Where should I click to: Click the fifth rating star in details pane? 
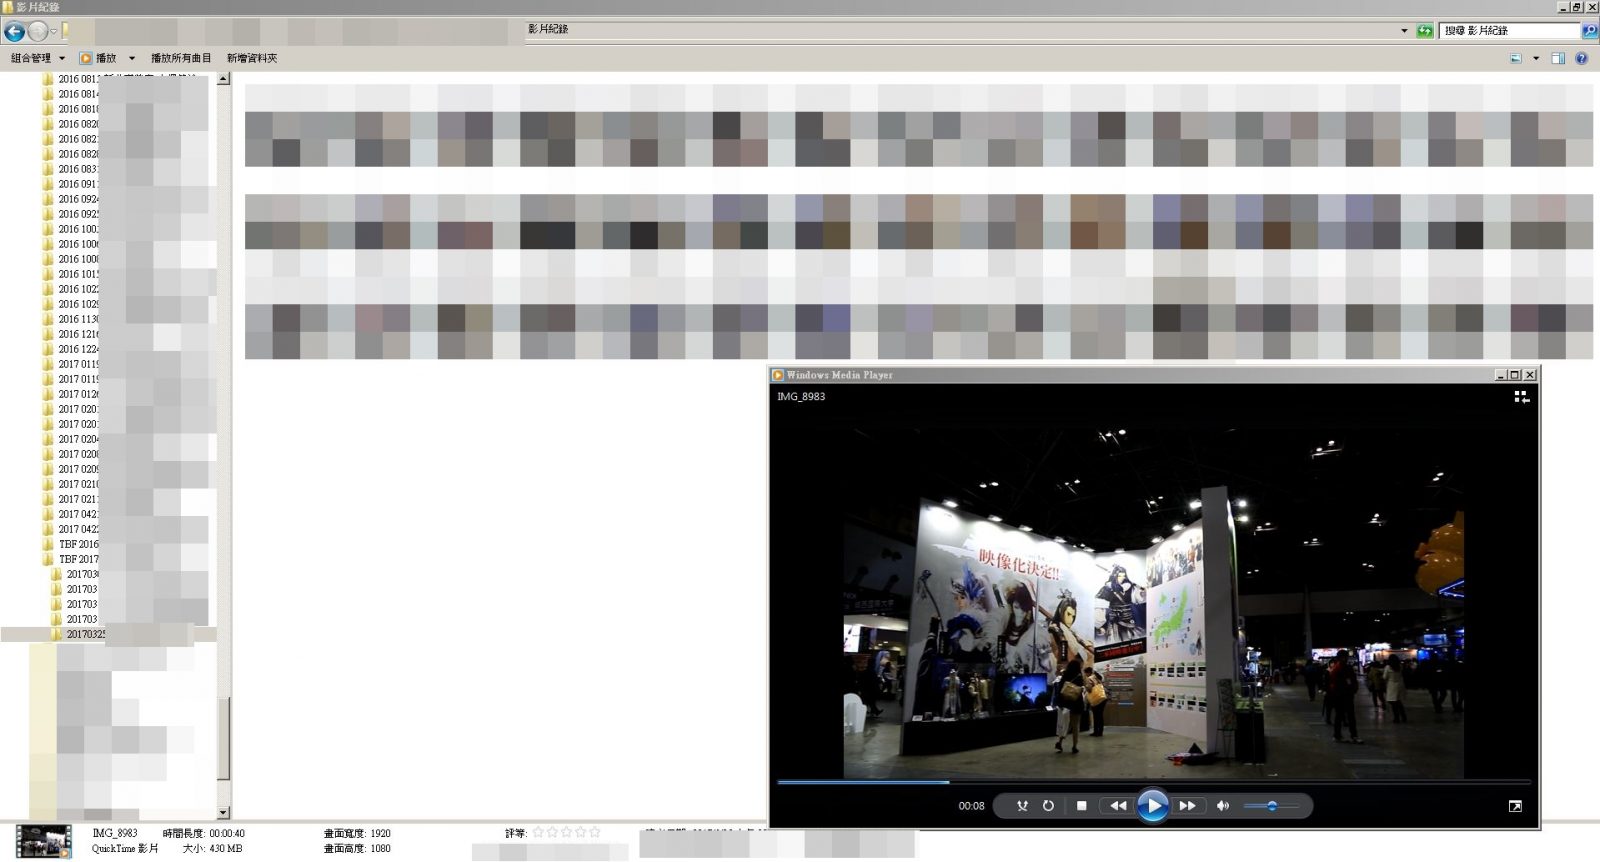595,832
